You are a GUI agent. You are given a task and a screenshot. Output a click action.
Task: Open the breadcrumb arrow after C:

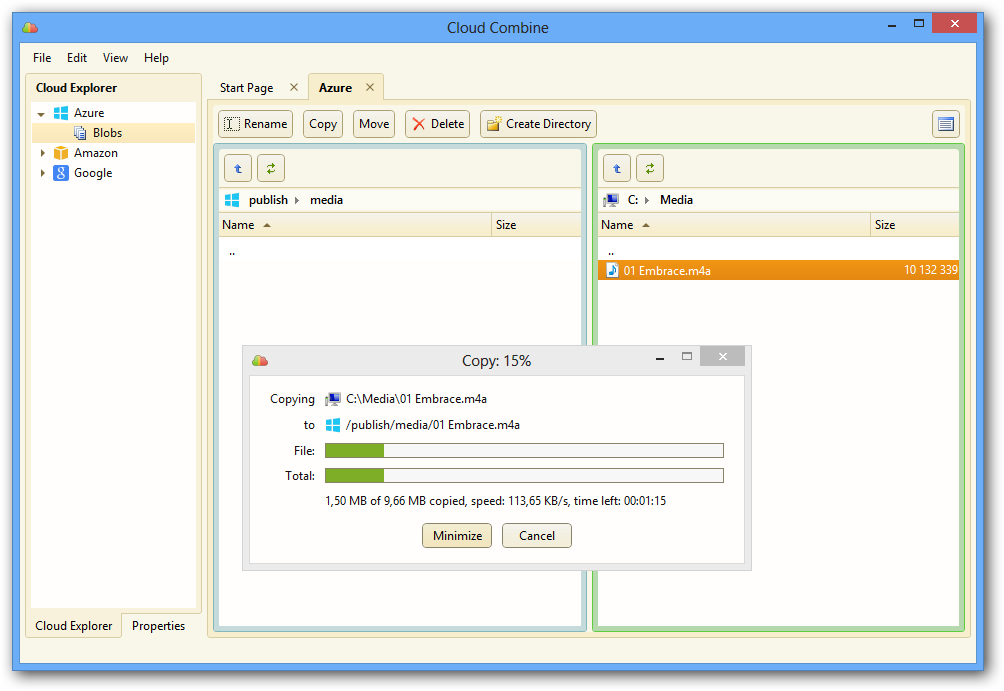tap(647, 200)
